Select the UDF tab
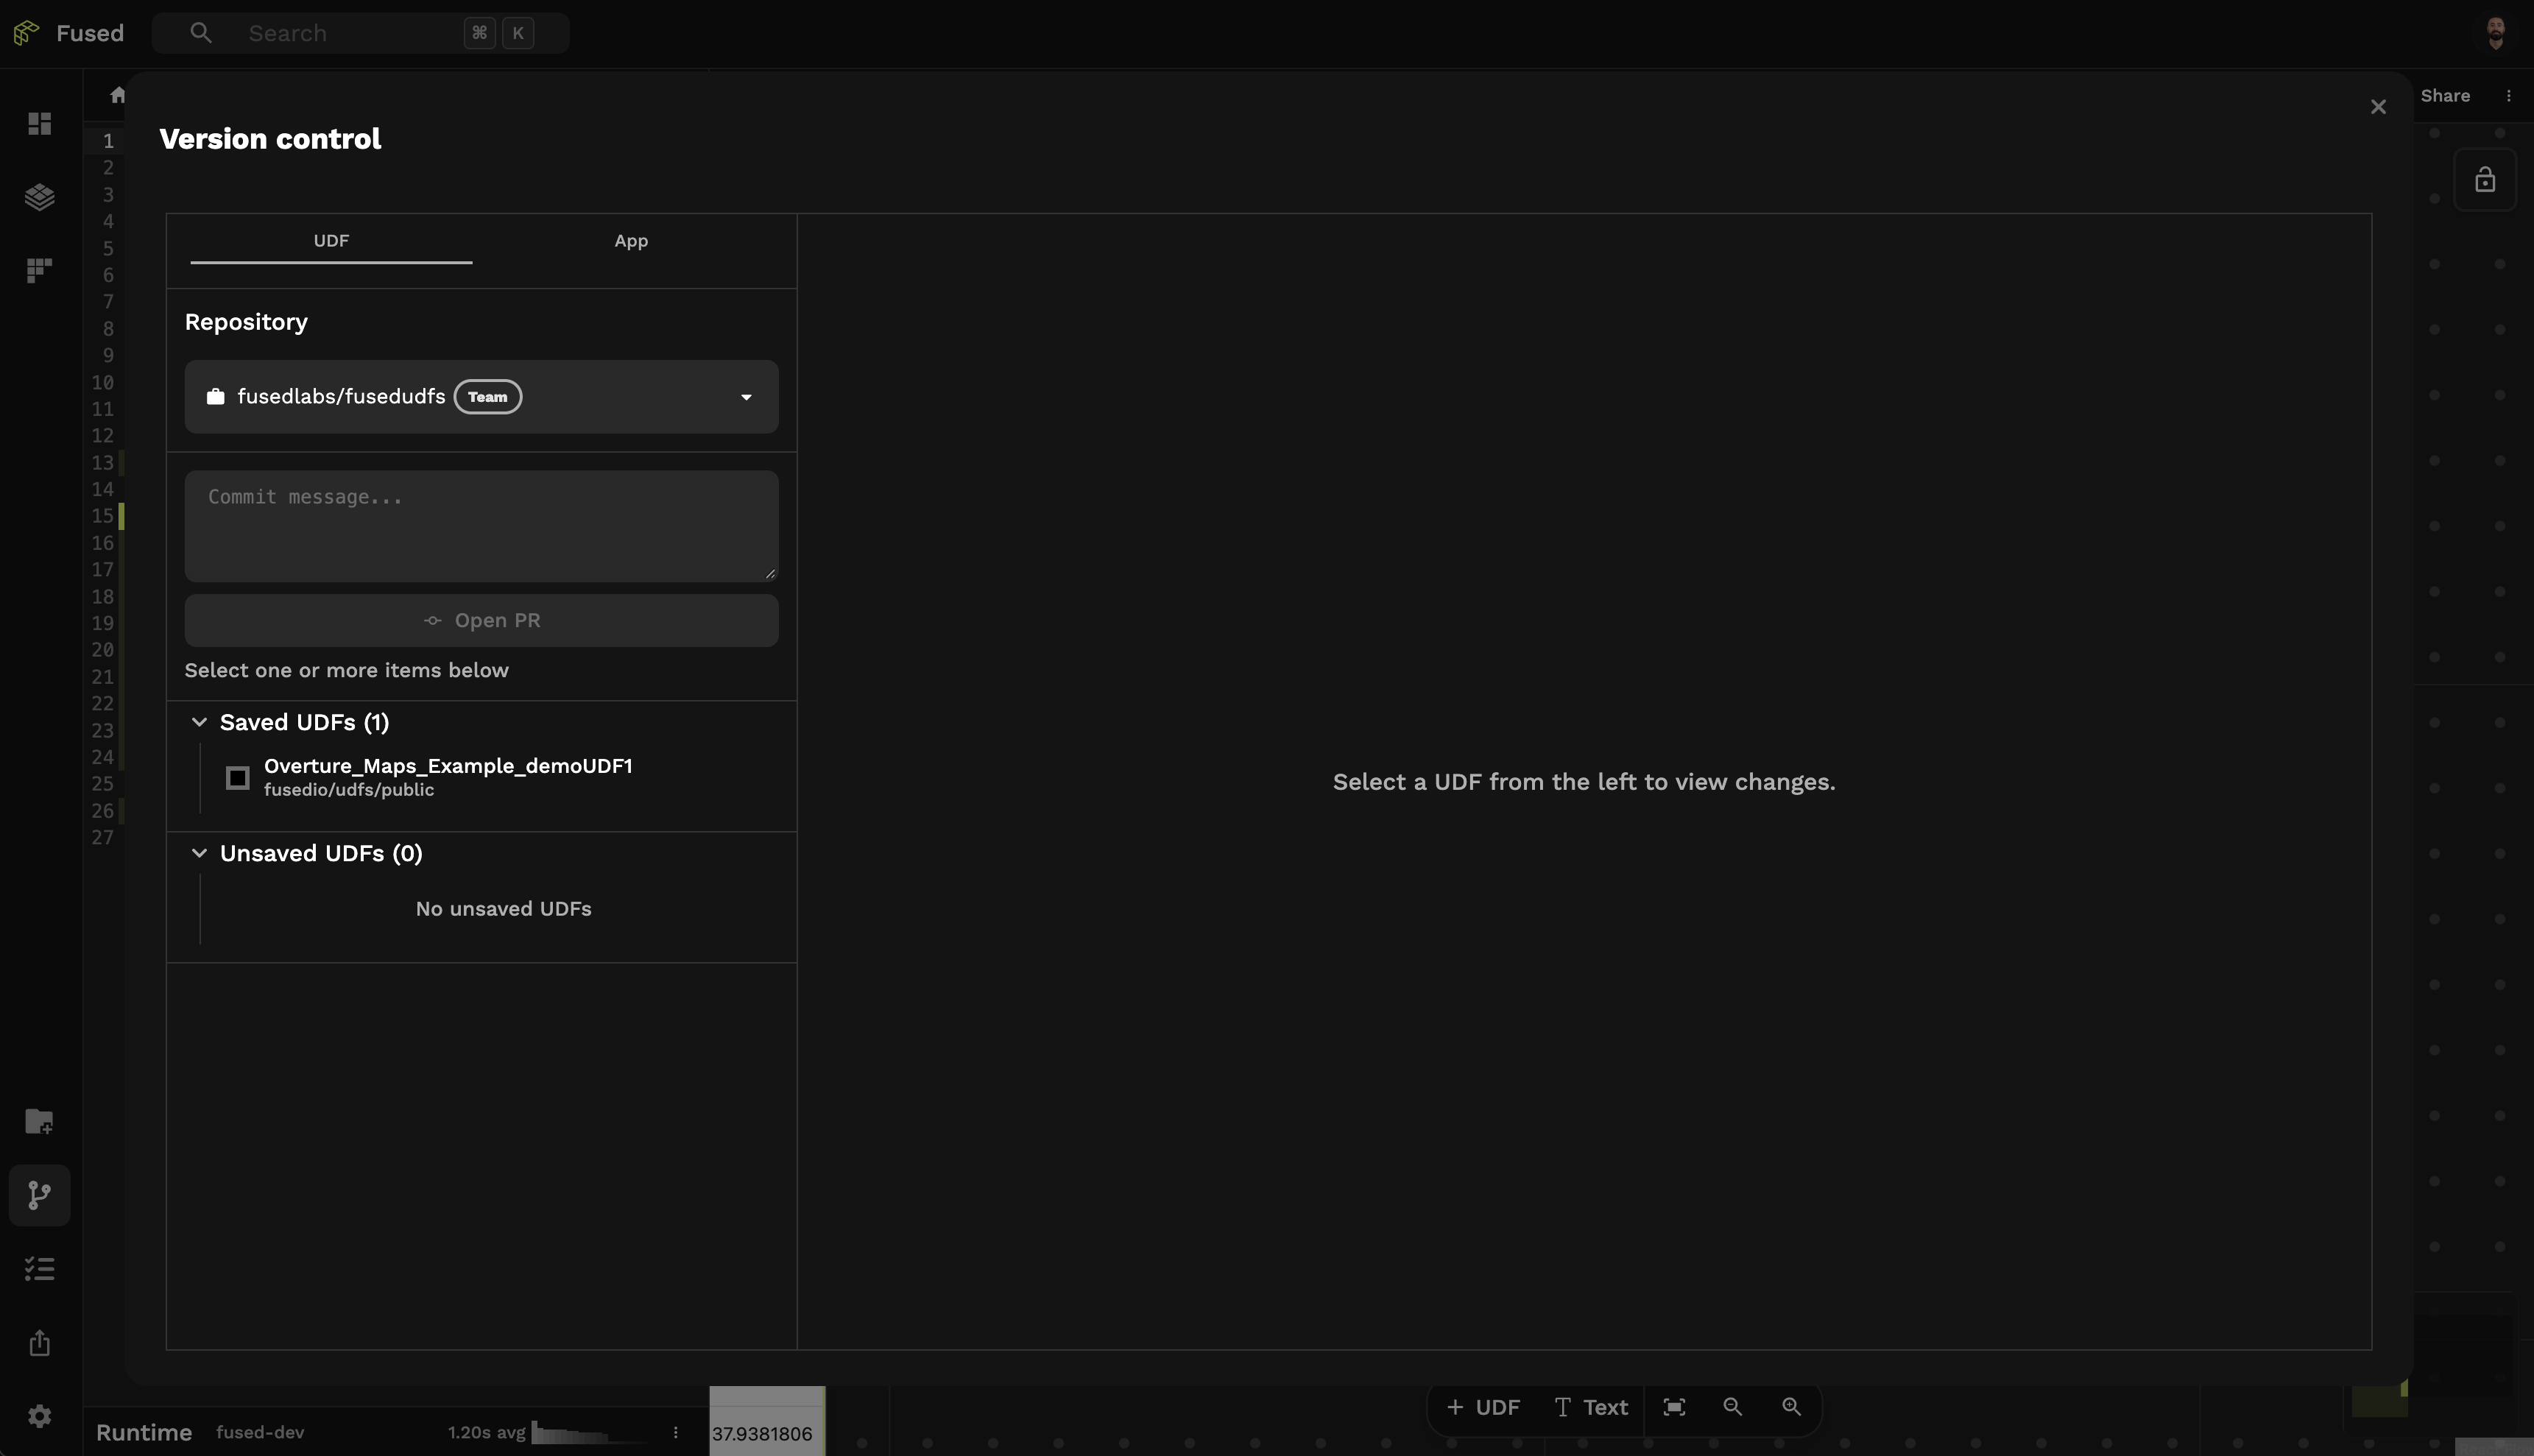Image resolution: width=2534 pixels, height=1456 pixels. click(x=331, y=240)
